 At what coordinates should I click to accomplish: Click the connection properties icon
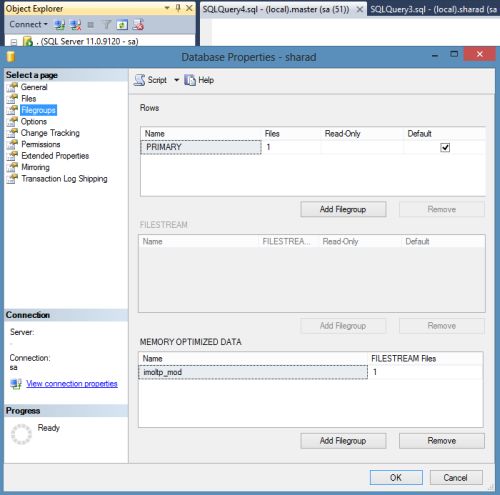16,384
